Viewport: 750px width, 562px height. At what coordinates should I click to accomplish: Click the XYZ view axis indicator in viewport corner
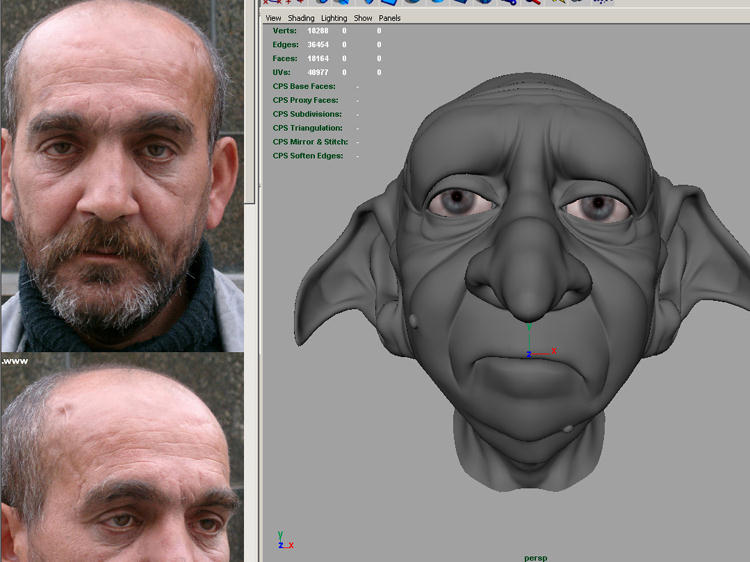pyautogui.click(x=284, y=542)
